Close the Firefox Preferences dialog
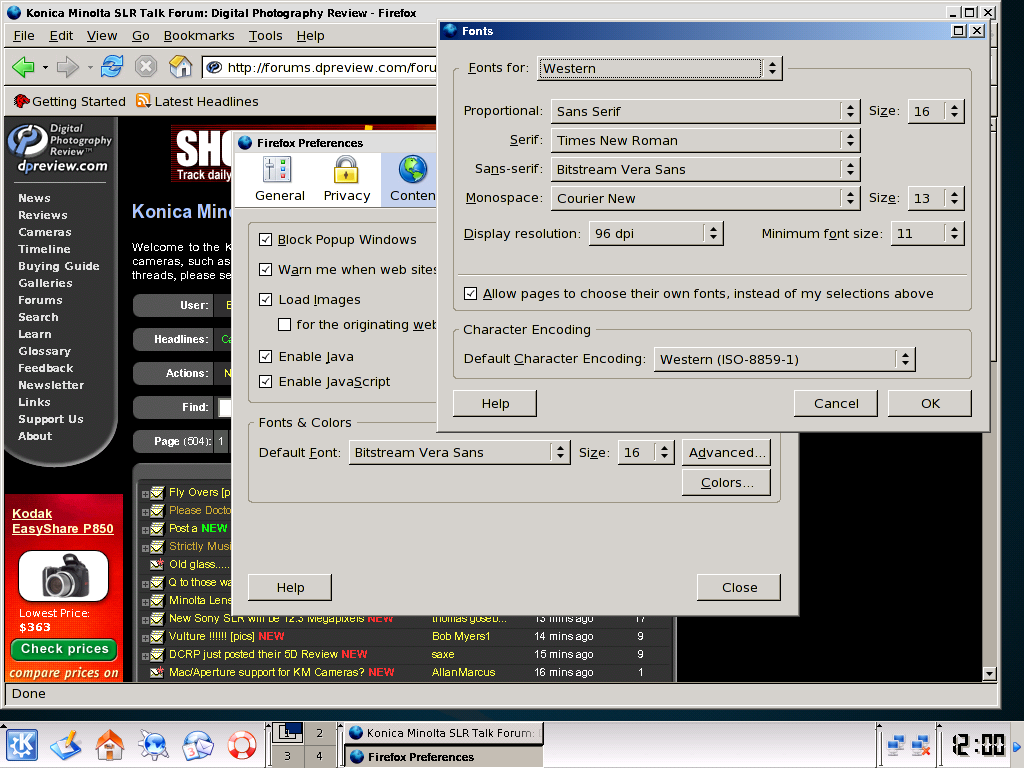The width and height of the screenshot is (1024, 768). click(x=739, y=587)
